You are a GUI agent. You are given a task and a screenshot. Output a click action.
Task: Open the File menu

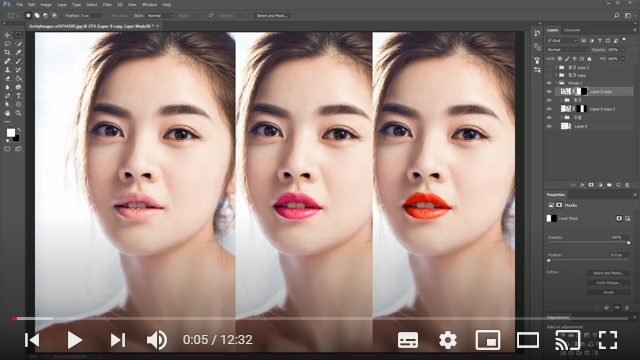click(x=19, y=4)
